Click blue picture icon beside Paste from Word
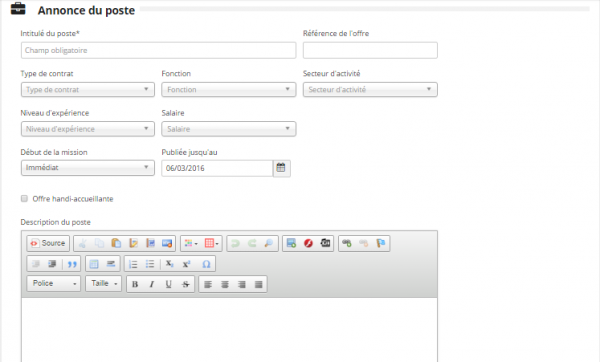600x362 pixels. [167, 243]
